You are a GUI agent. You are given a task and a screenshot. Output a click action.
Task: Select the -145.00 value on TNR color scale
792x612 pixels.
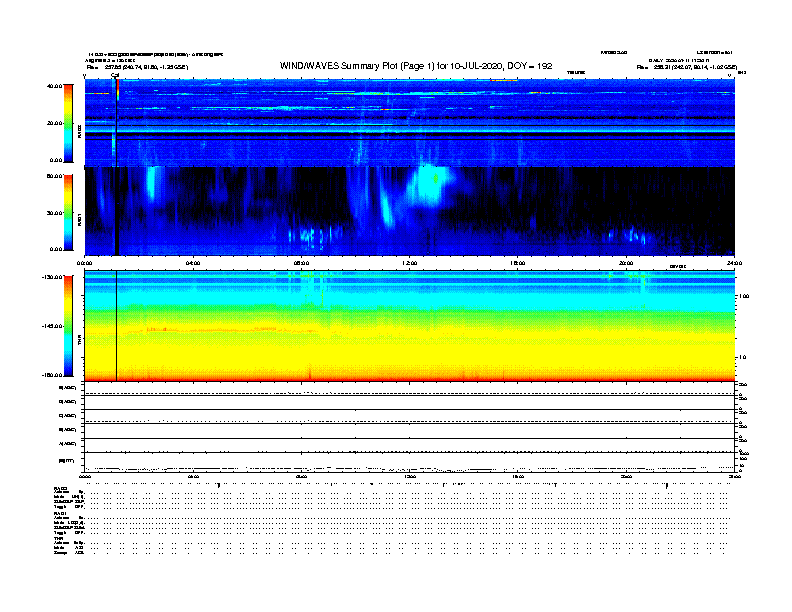coord(52,326)
